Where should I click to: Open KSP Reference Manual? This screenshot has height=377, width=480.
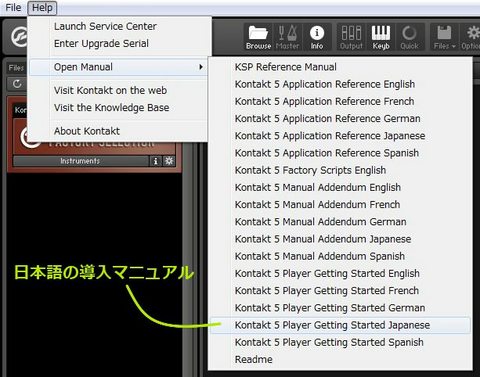click(x=340, y=67)
